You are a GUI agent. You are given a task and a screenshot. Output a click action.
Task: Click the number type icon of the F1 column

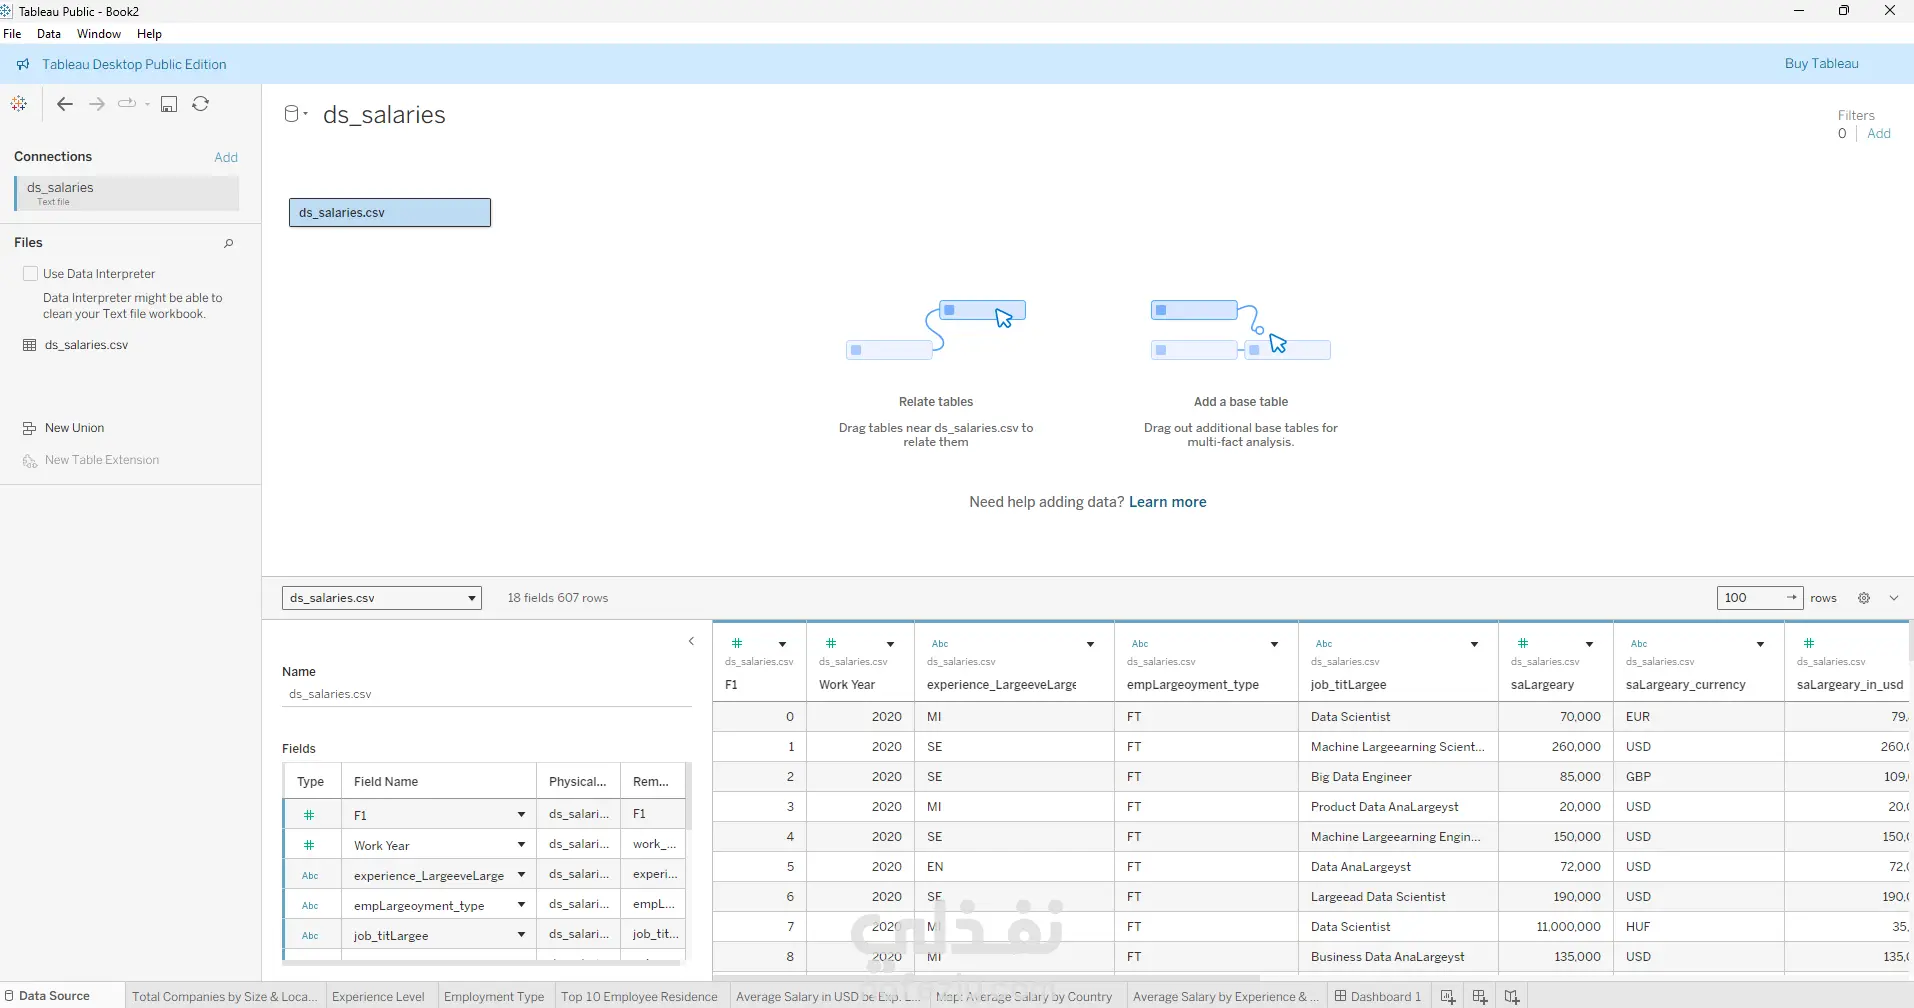(x=737, y=643)
